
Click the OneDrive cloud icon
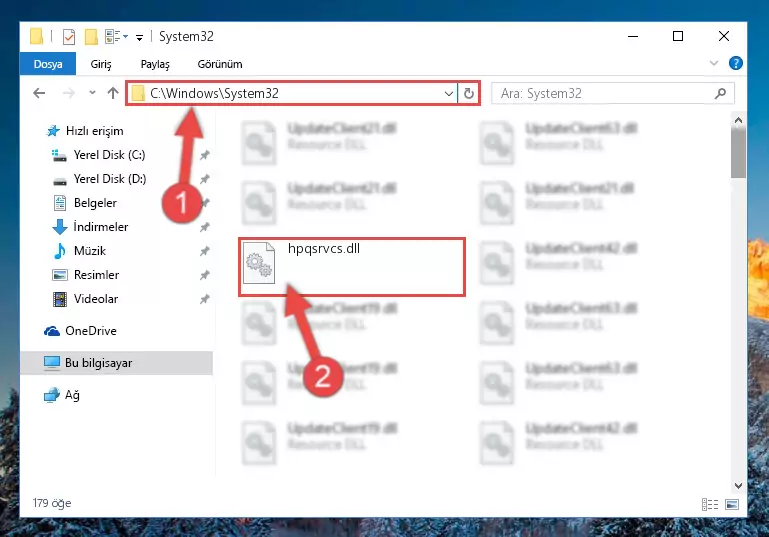tap(51, 332)
